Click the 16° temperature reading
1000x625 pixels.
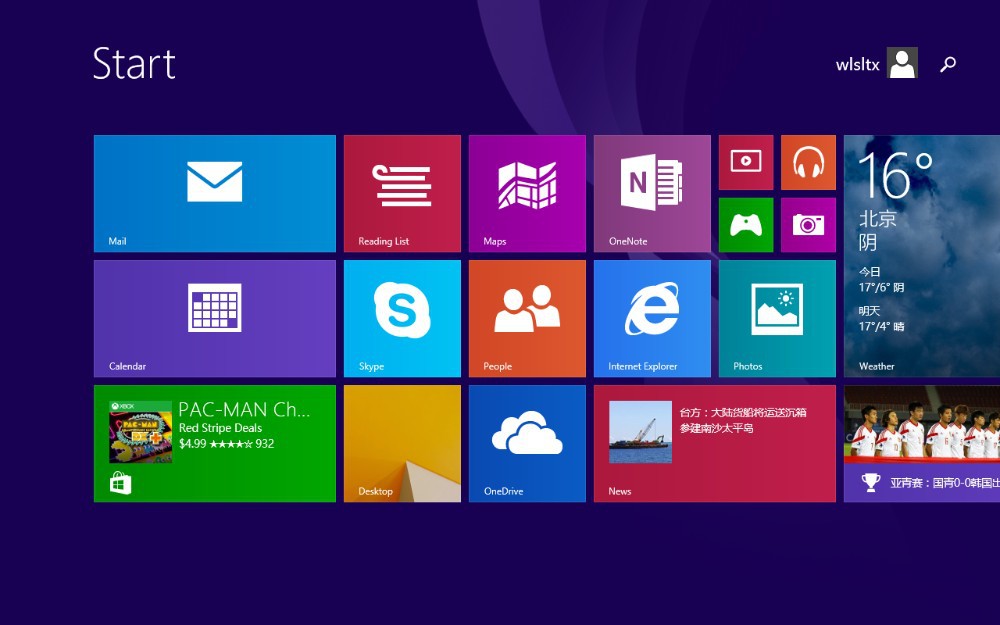[x=895, y=175]
